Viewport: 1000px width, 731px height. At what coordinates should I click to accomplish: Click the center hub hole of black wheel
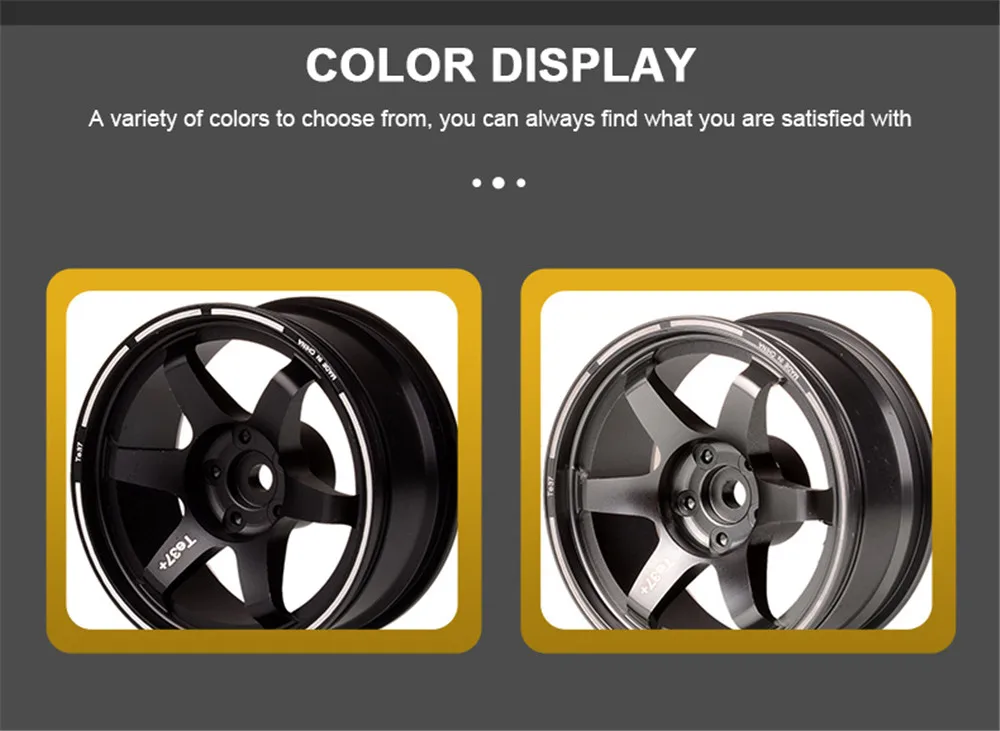(260, 475)
